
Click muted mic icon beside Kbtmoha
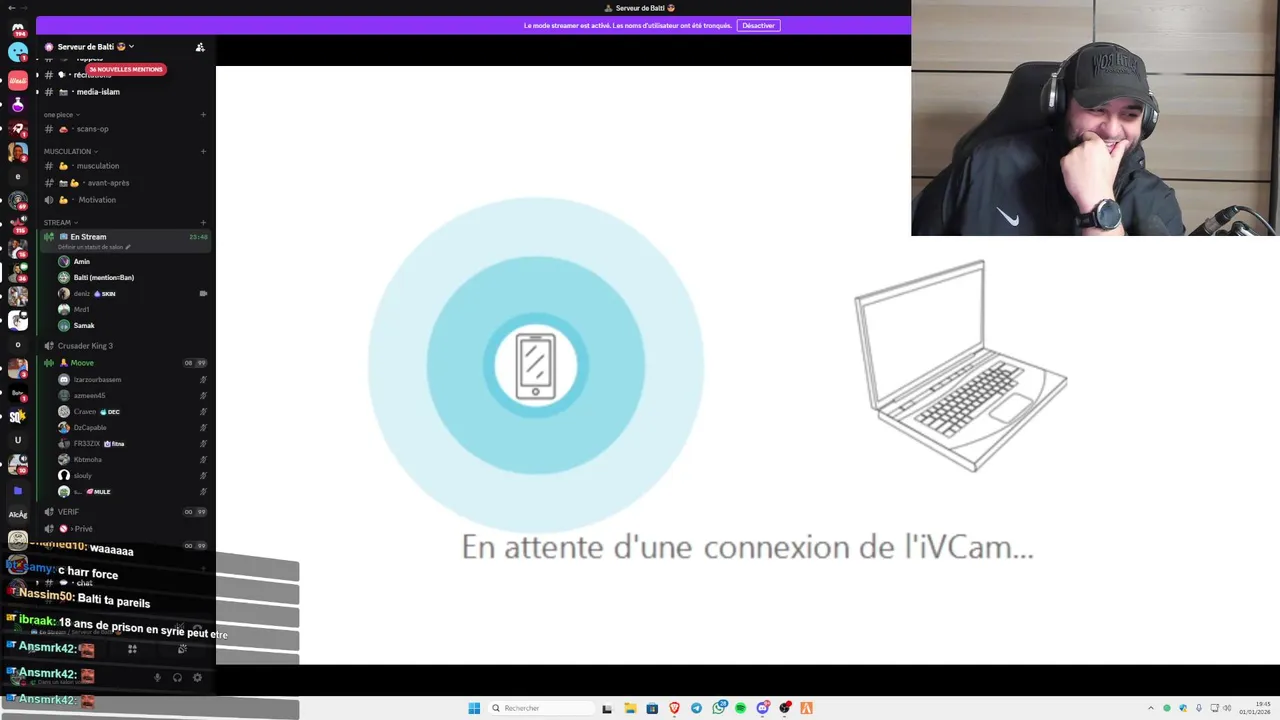point(203,460)
